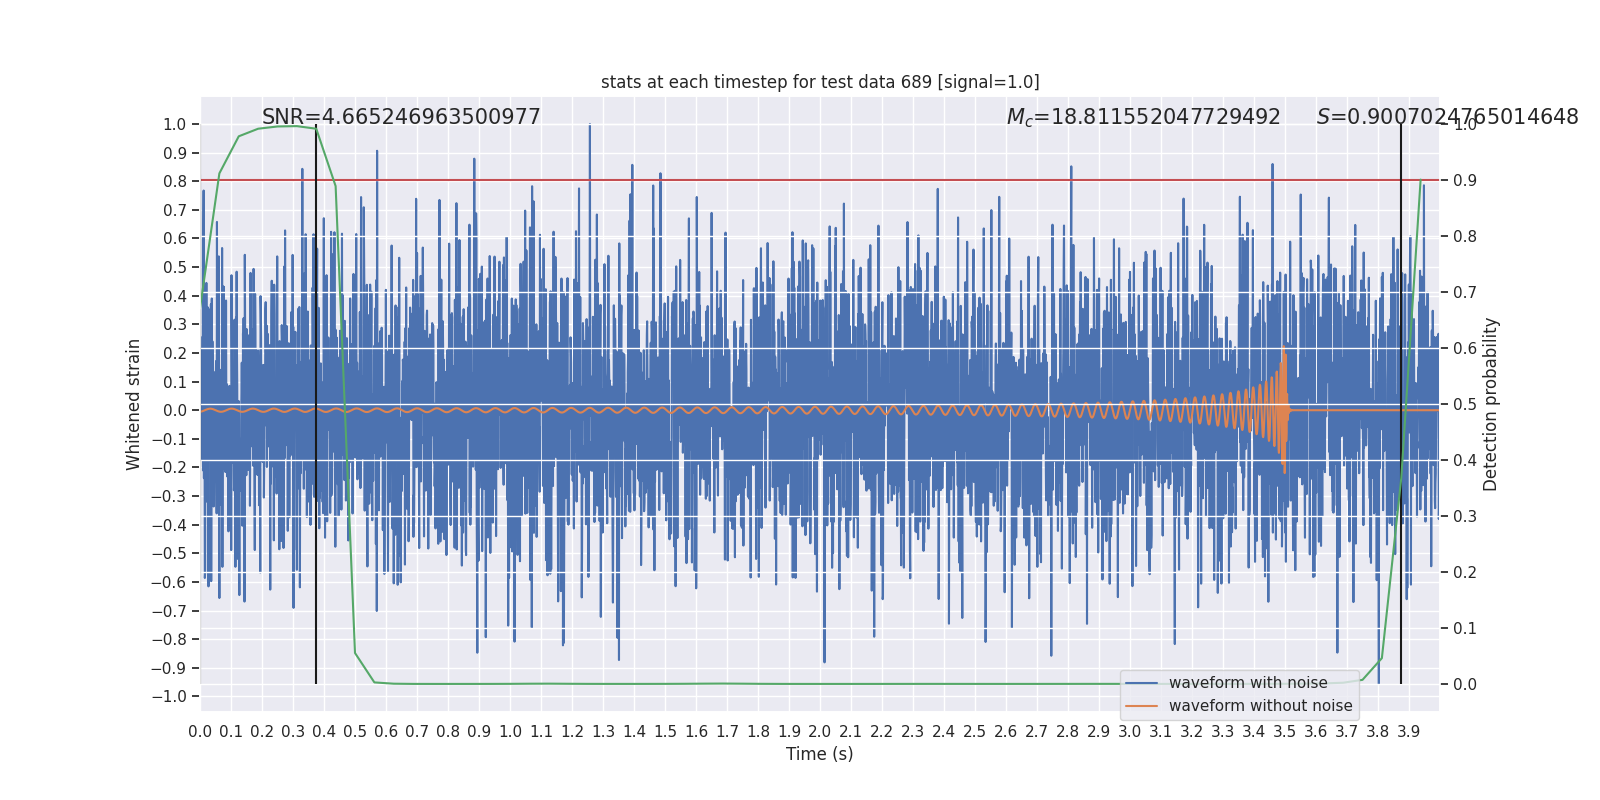This screenshot has width=1600, height=800.
Task: Click the −0.8 tick on Whitened strain axis
Action: (x=169, y=639)
